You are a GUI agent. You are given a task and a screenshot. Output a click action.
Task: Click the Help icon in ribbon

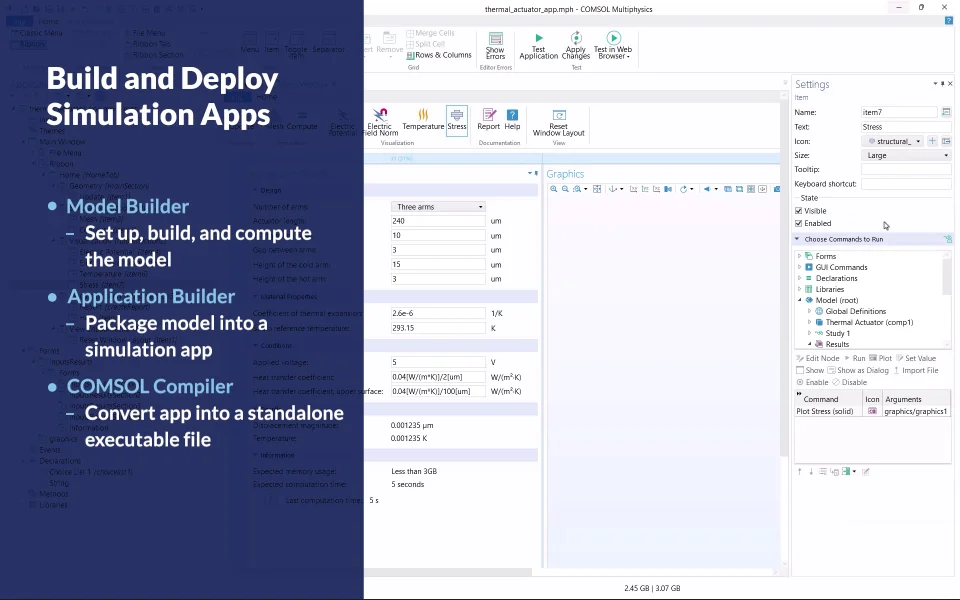click(x=512, y=114)
